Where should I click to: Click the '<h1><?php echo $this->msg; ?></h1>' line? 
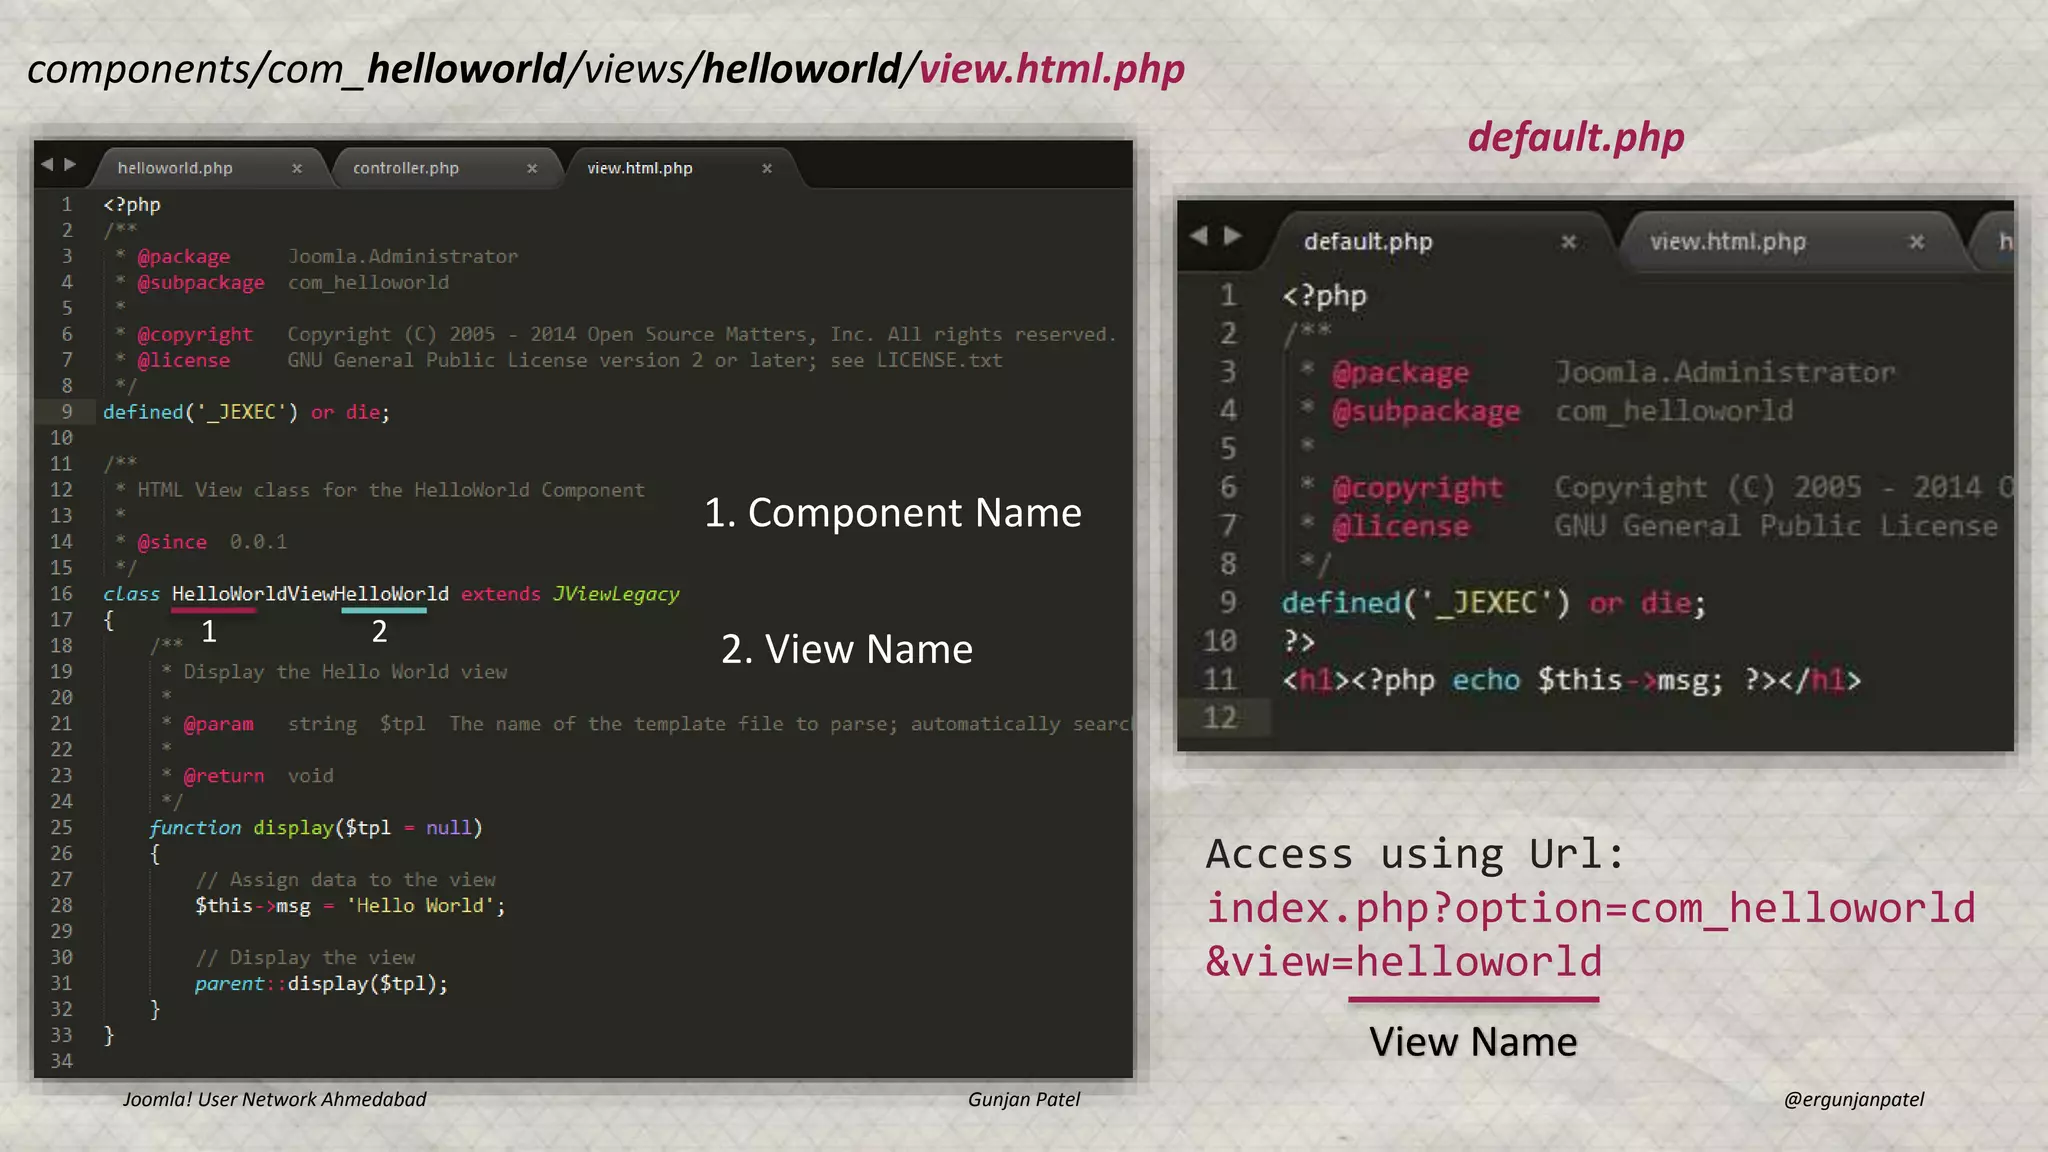(1571, 680)
